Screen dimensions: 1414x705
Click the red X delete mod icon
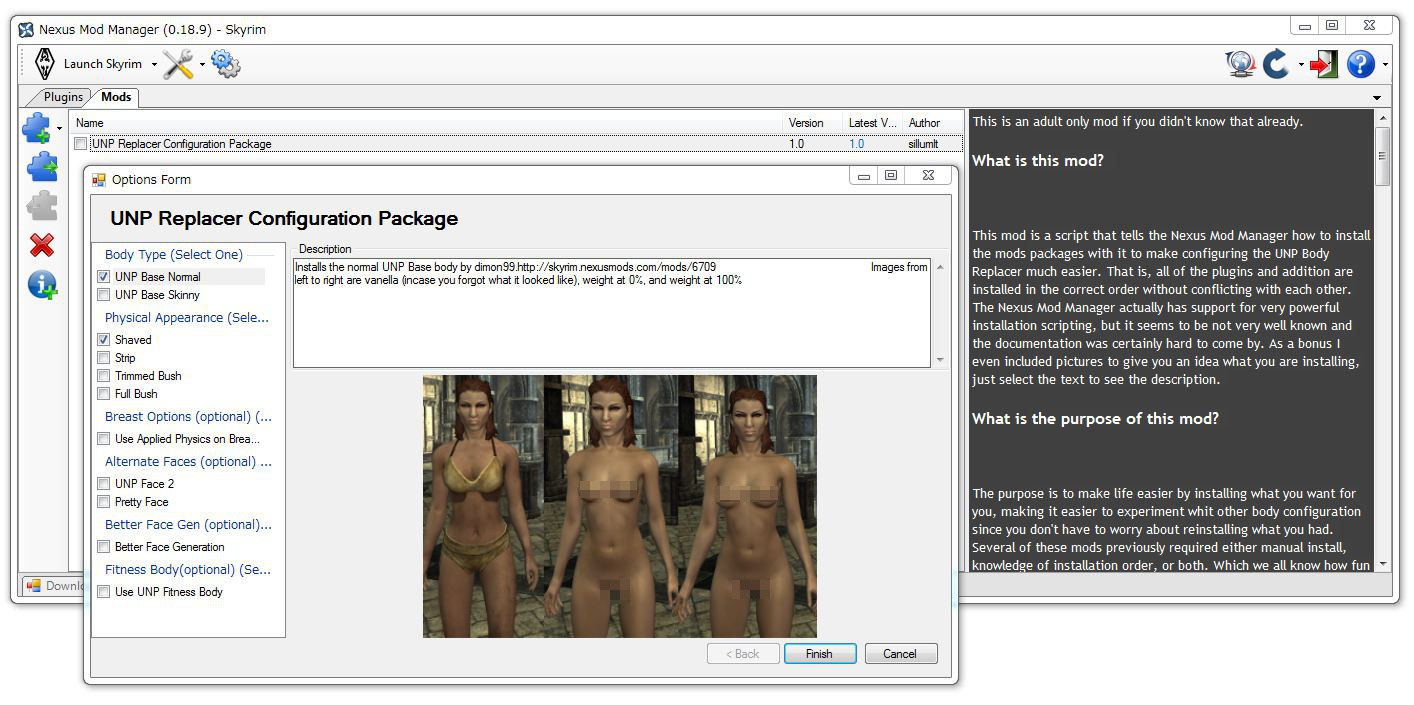pos(41,245)
